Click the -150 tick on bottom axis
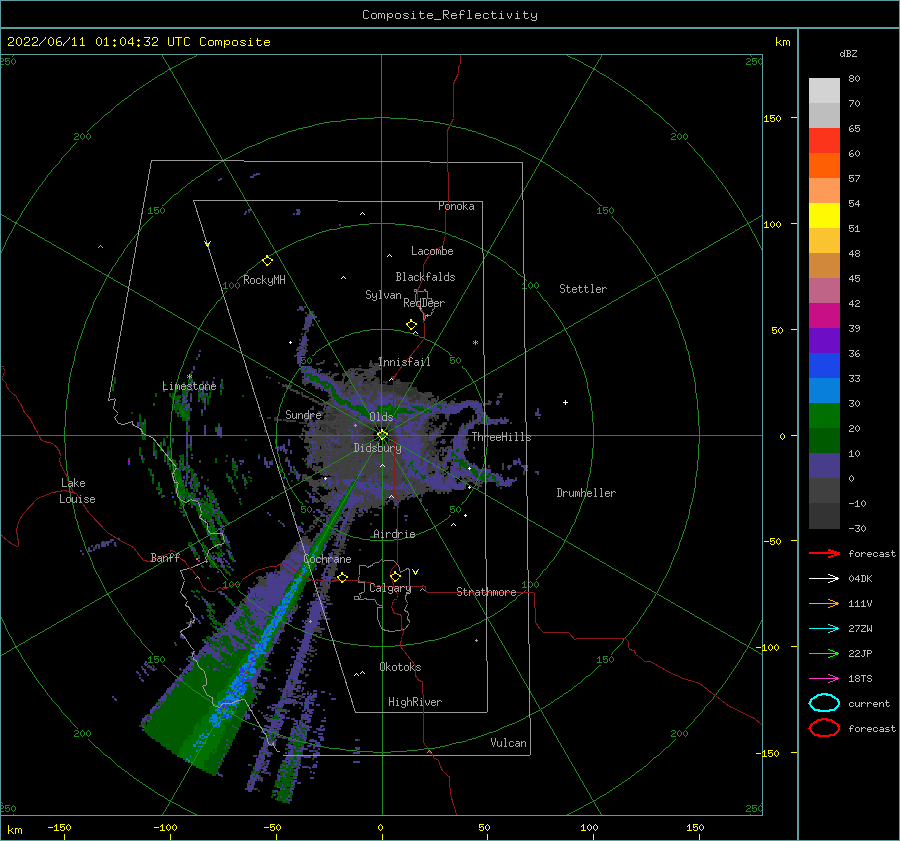The image size is (900, 841). [59, 827]
